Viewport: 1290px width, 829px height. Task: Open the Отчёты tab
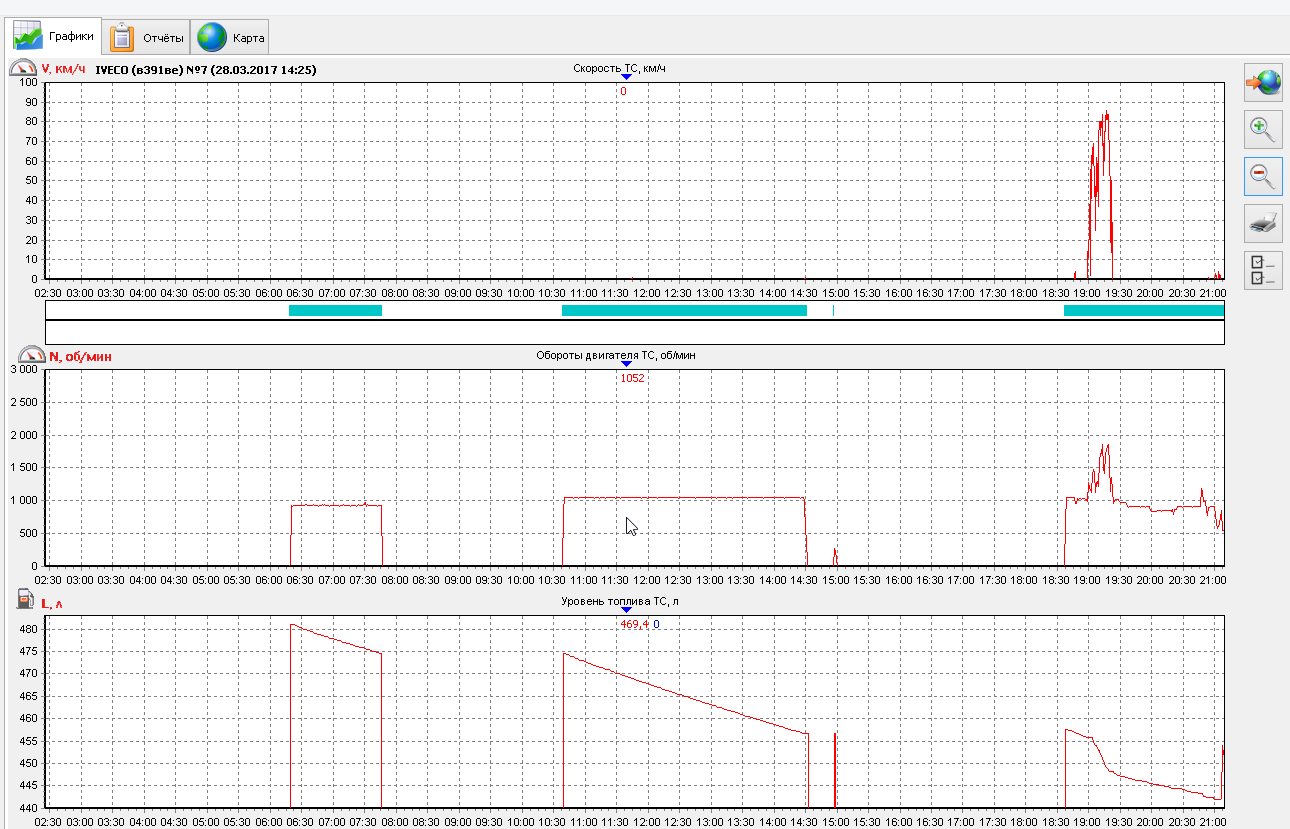[x=148, y=38]
